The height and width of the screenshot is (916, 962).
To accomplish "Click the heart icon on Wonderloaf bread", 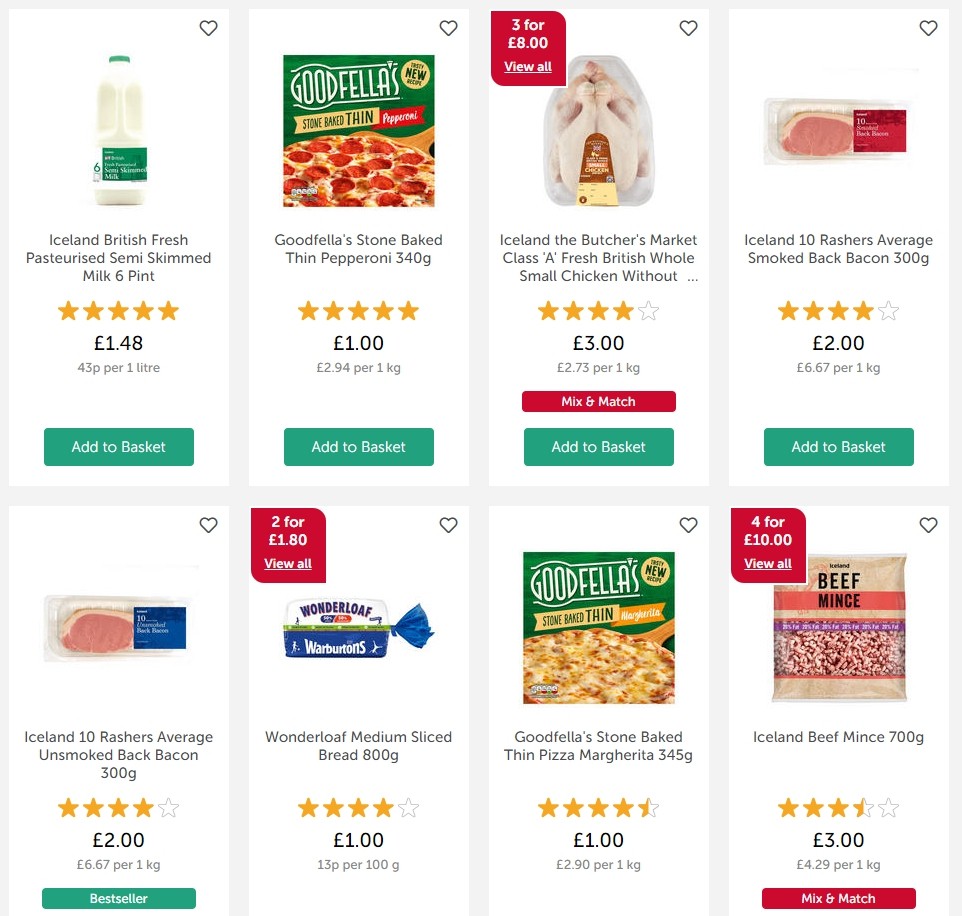I will click(x=448, y=524).
